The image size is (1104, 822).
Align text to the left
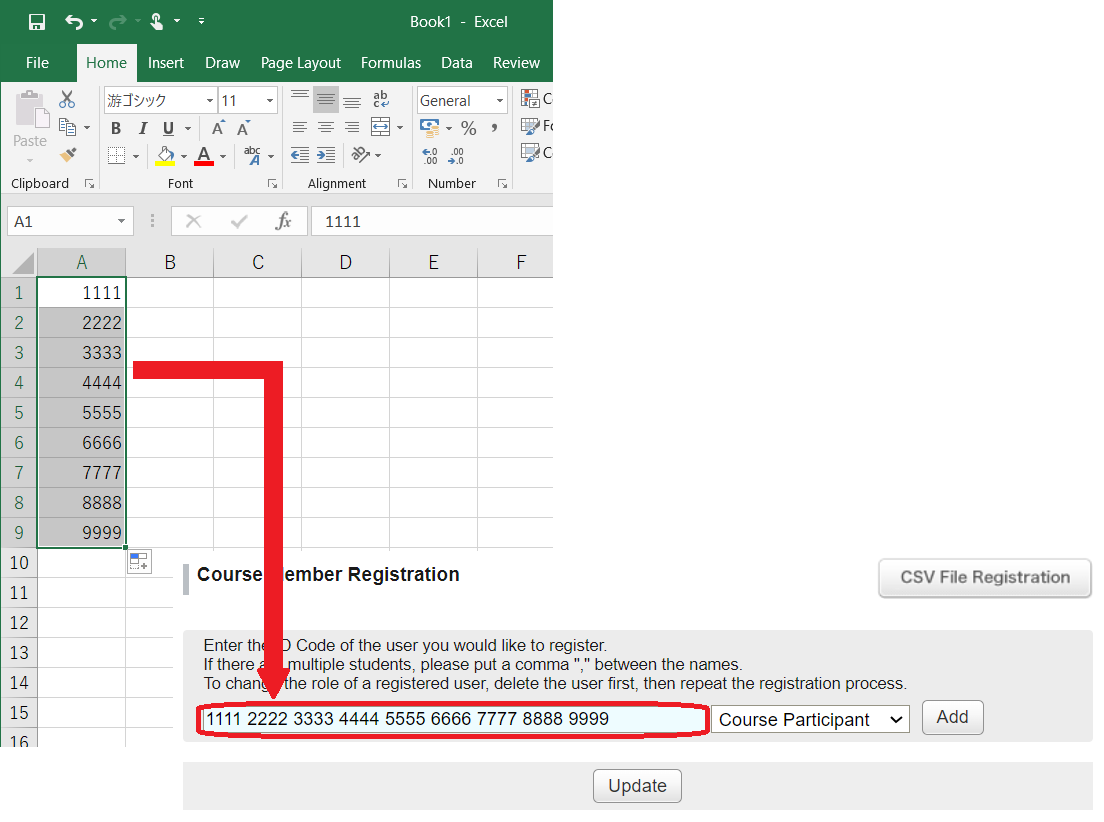[300, 127]
